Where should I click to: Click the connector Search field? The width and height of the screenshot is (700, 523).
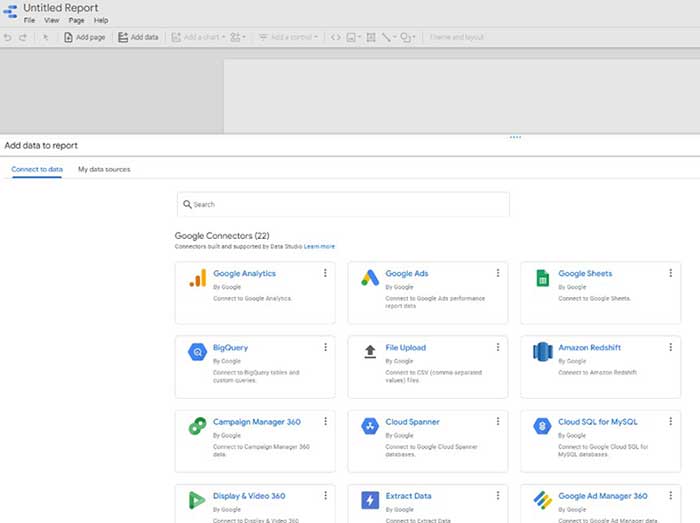pos(343,204)
